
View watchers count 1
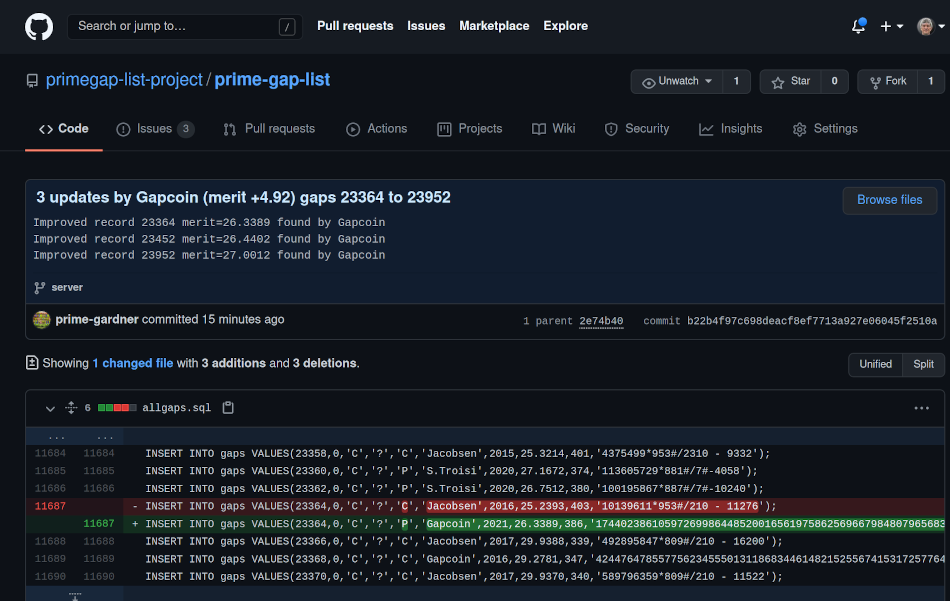click(x=736, y=81)
